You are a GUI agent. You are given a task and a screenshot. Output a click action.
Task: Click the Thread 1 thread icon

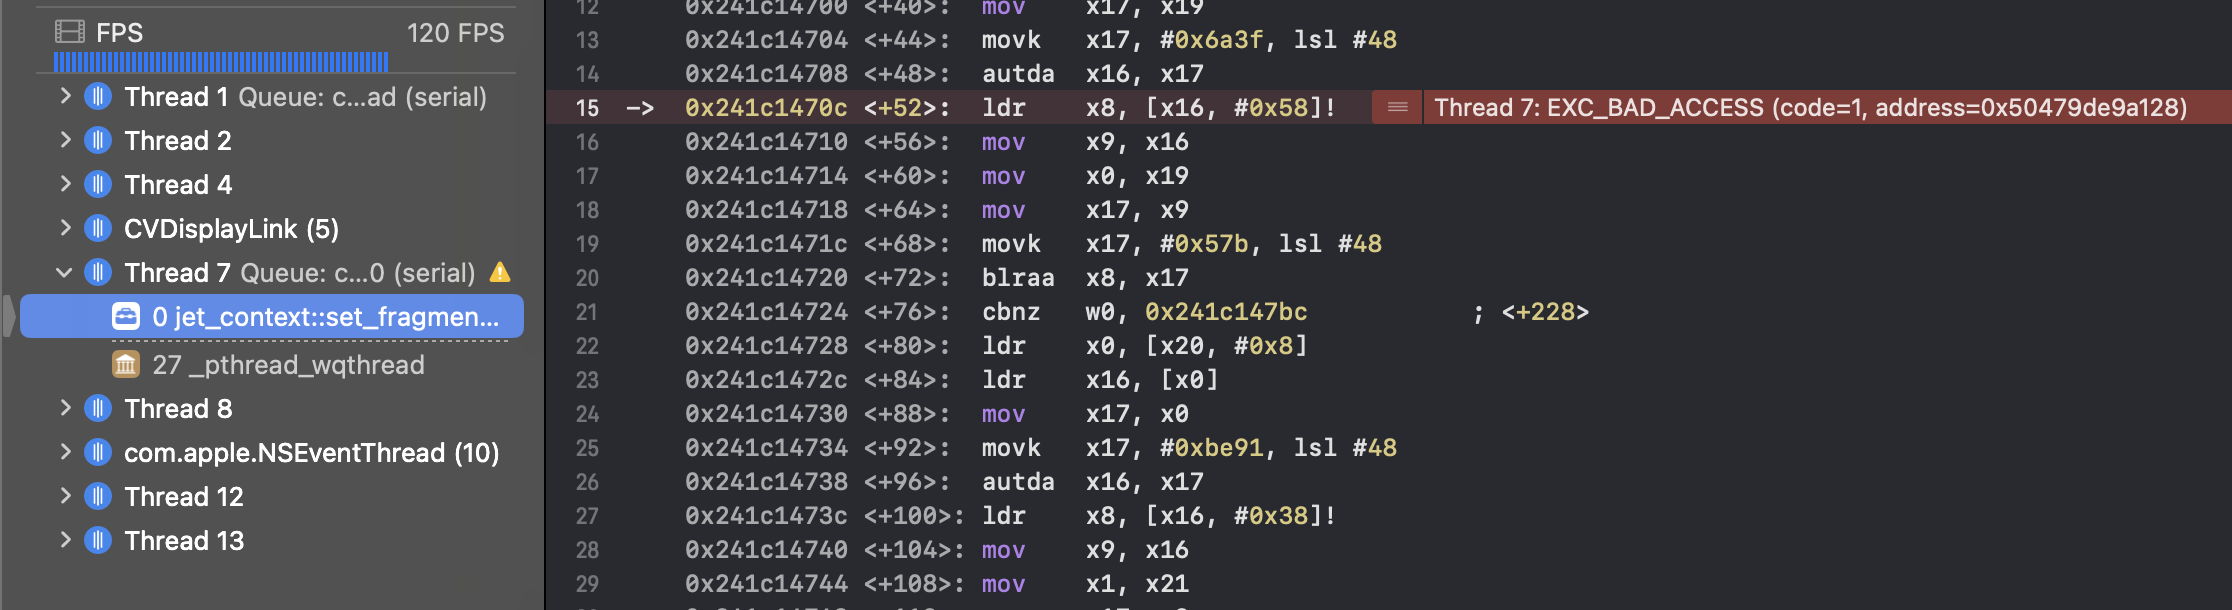(97, 97)
